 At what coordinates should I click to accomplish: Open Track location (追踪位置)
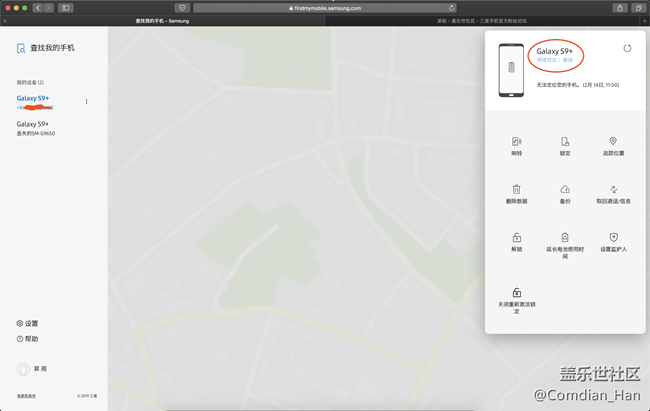613,142
